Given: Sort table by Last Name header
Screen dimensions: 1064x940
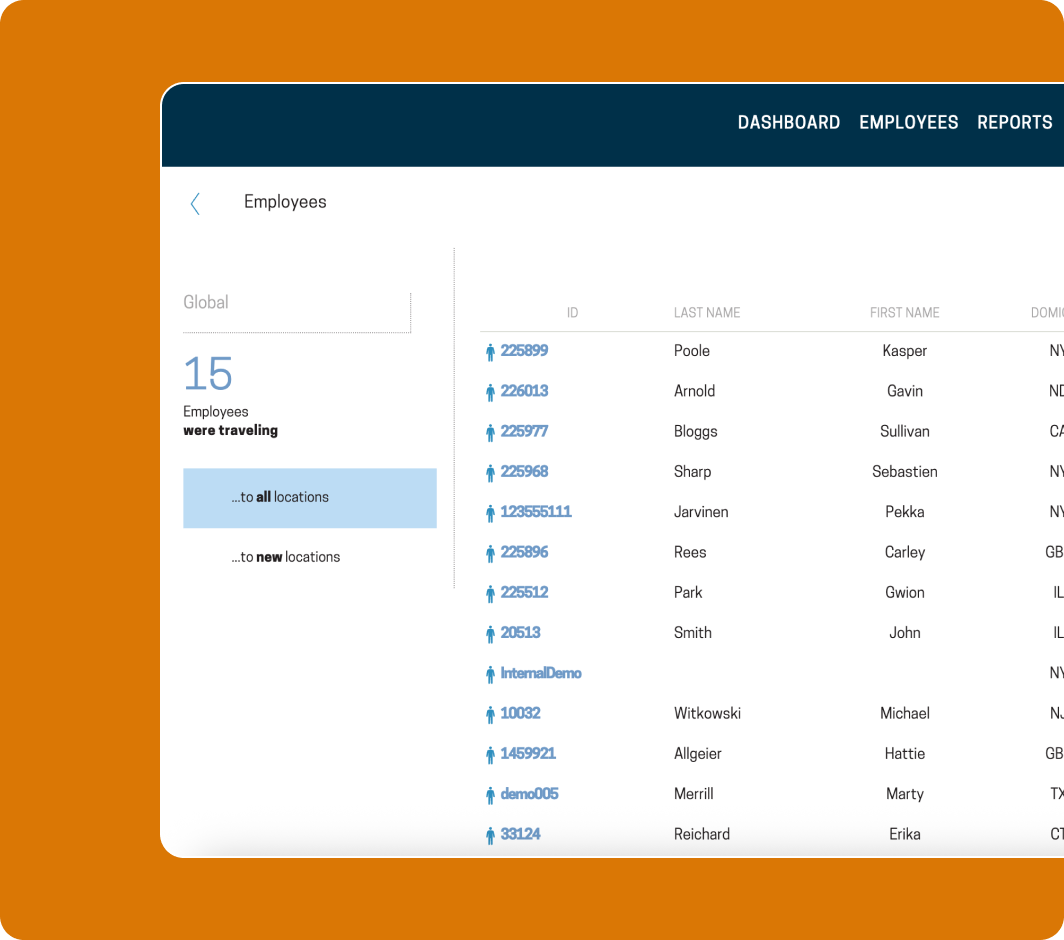Looking at the screenshot, I should [706, 313].
